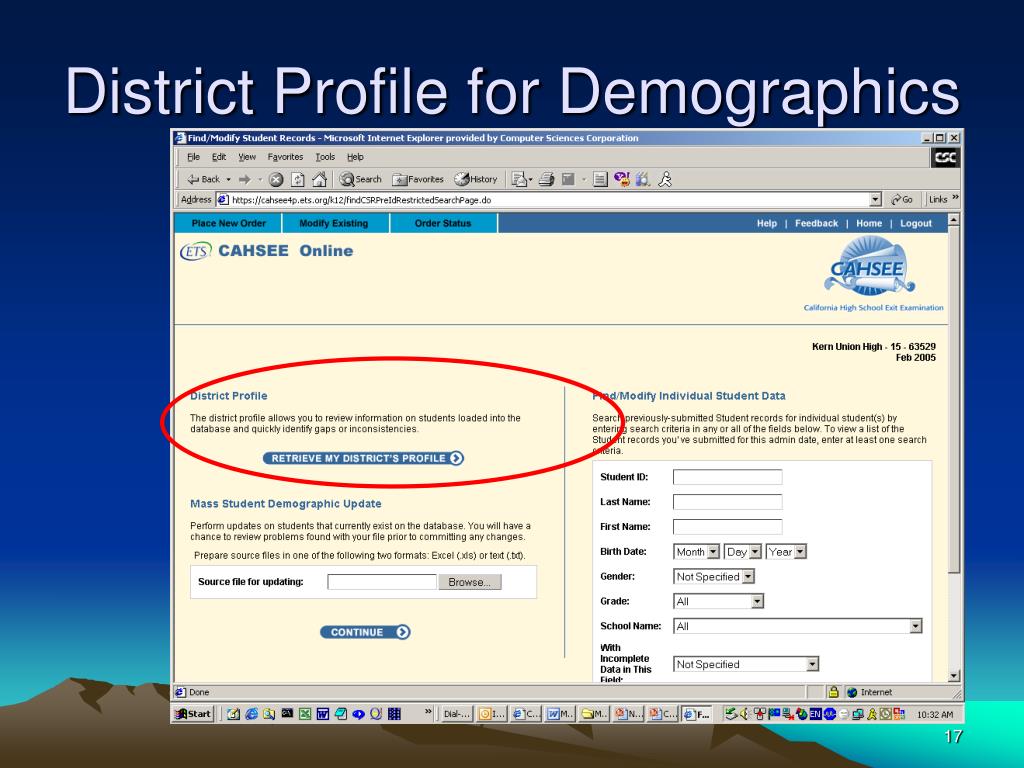Image resolution: width=1024 pixels, height=768 pixels.
Task: Open the Search toolbar button
Action: pos(360,179)
